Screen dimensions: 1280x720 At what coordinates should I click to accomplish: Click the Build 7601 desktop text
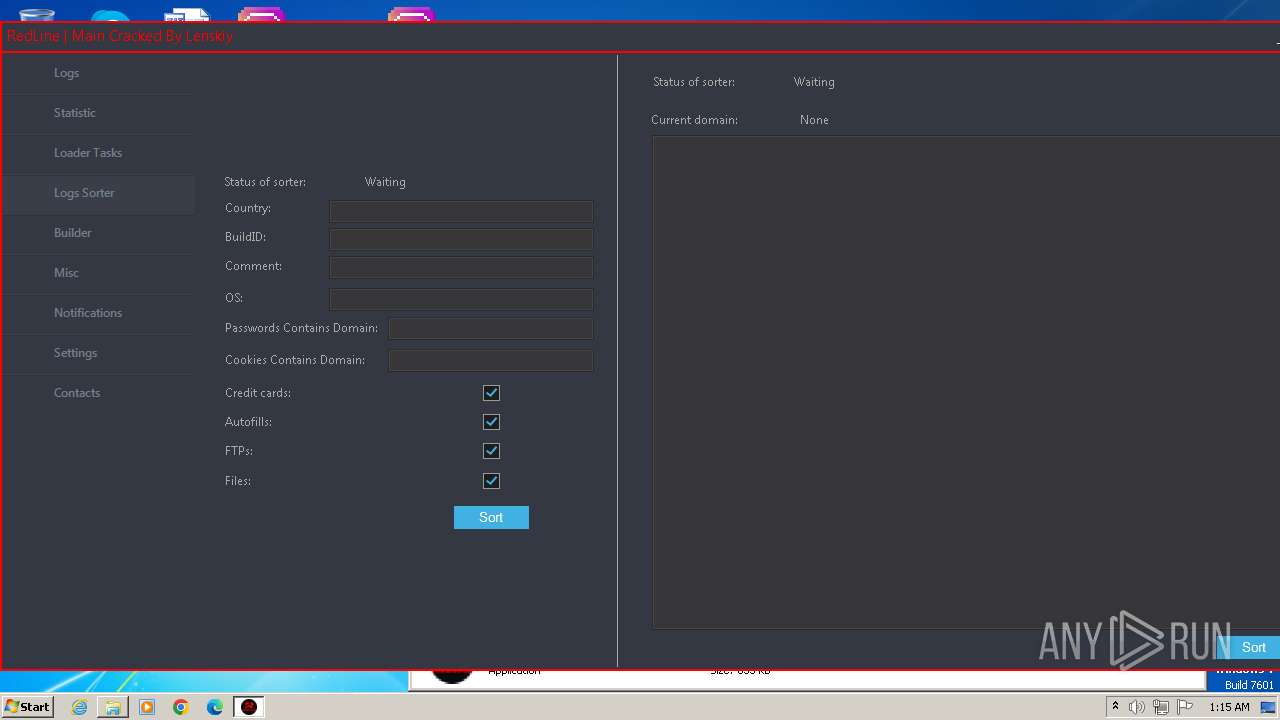tap(1249, 685)
